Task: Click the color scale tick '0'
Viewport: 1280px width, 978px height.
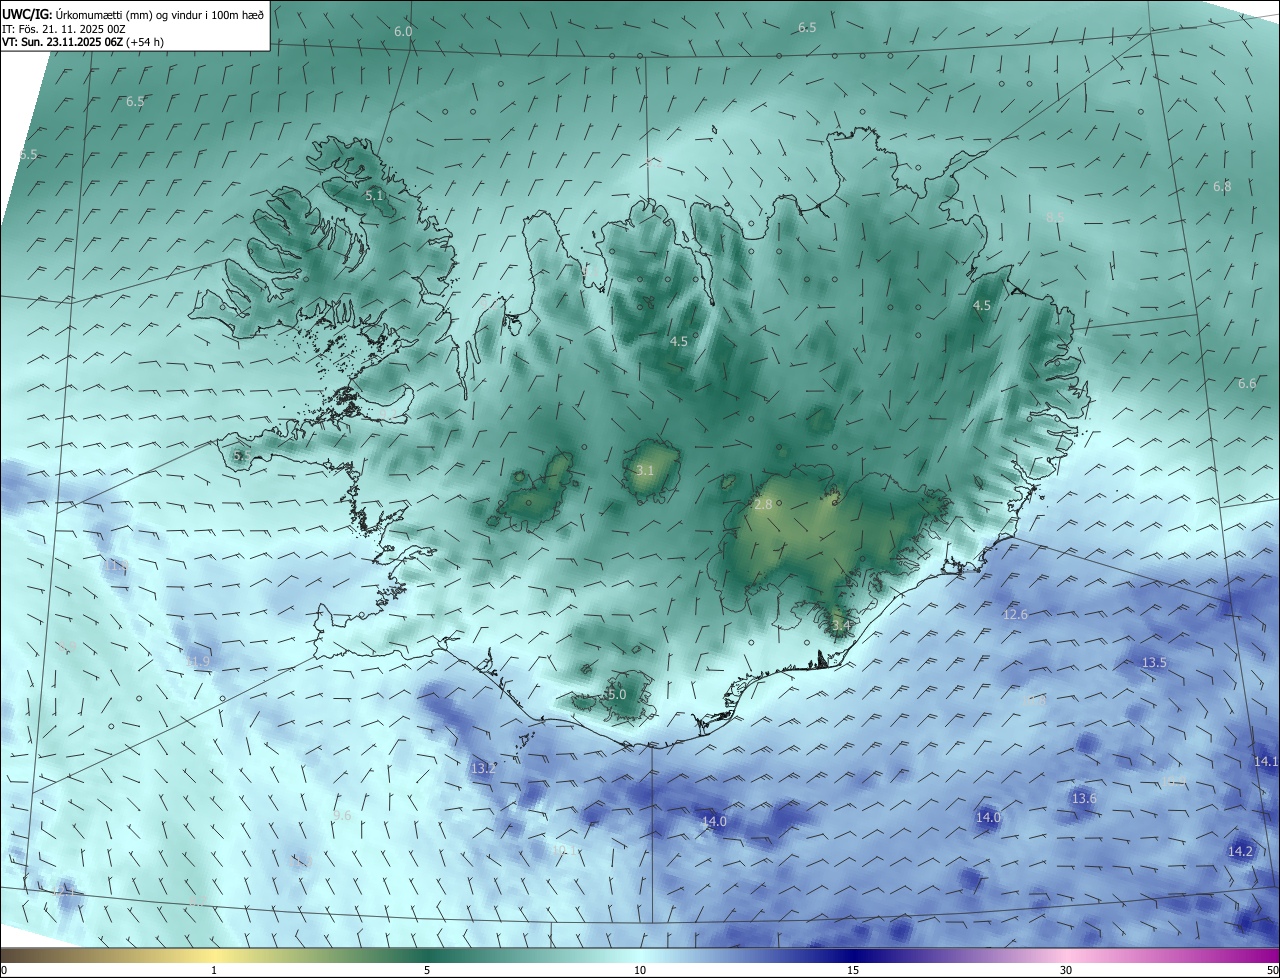Action: tap(4, 970)
